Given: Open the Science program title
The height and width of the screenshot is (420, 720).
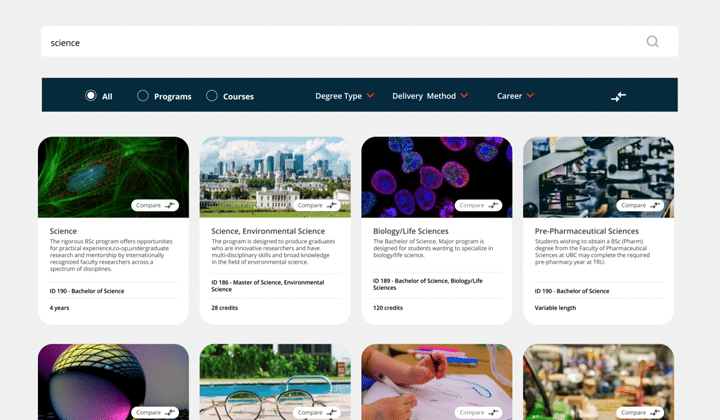Looking at the screenshot, I should pyautogui.click(x=63, y=231).
